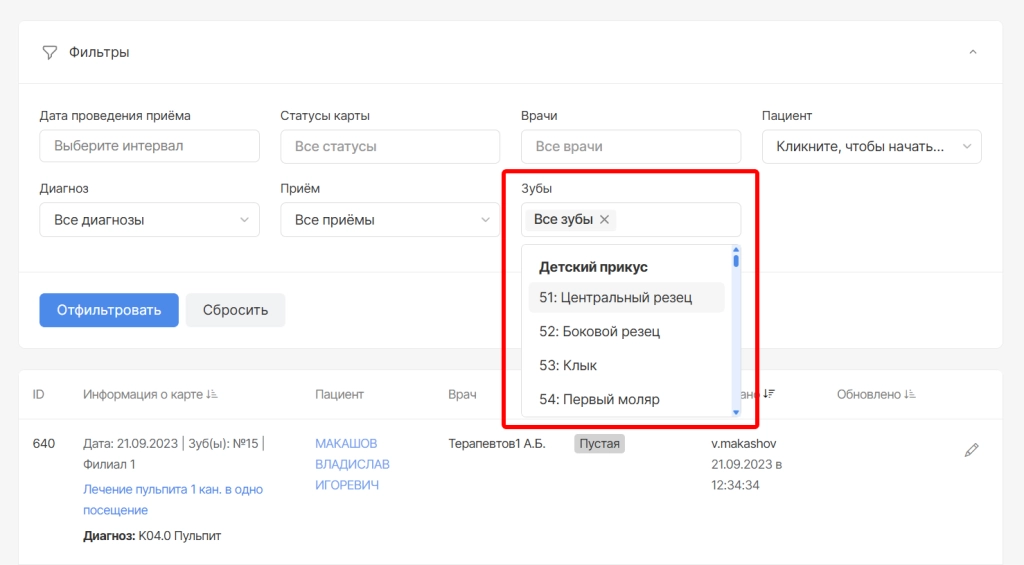Open Лечение пульпита 1 кан. link

click(x=173, y=500)
